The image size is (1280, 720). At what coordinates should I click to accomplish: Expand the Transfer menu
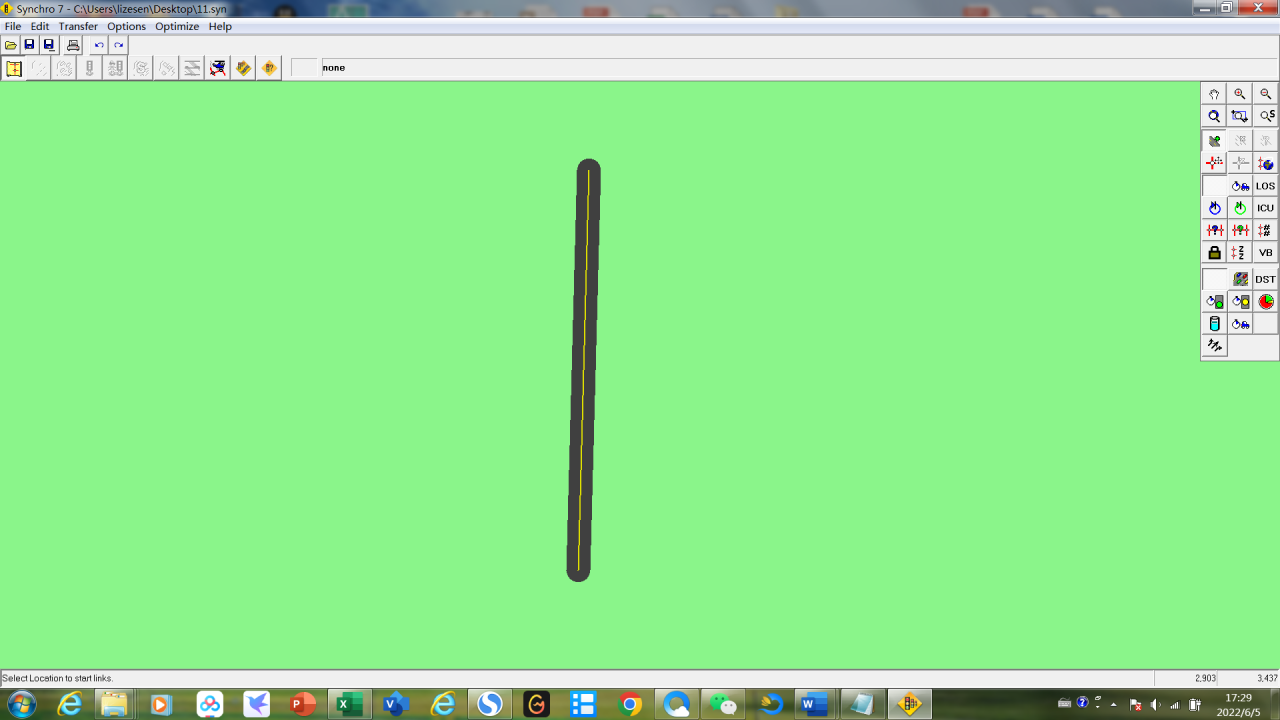coord(78,27)
